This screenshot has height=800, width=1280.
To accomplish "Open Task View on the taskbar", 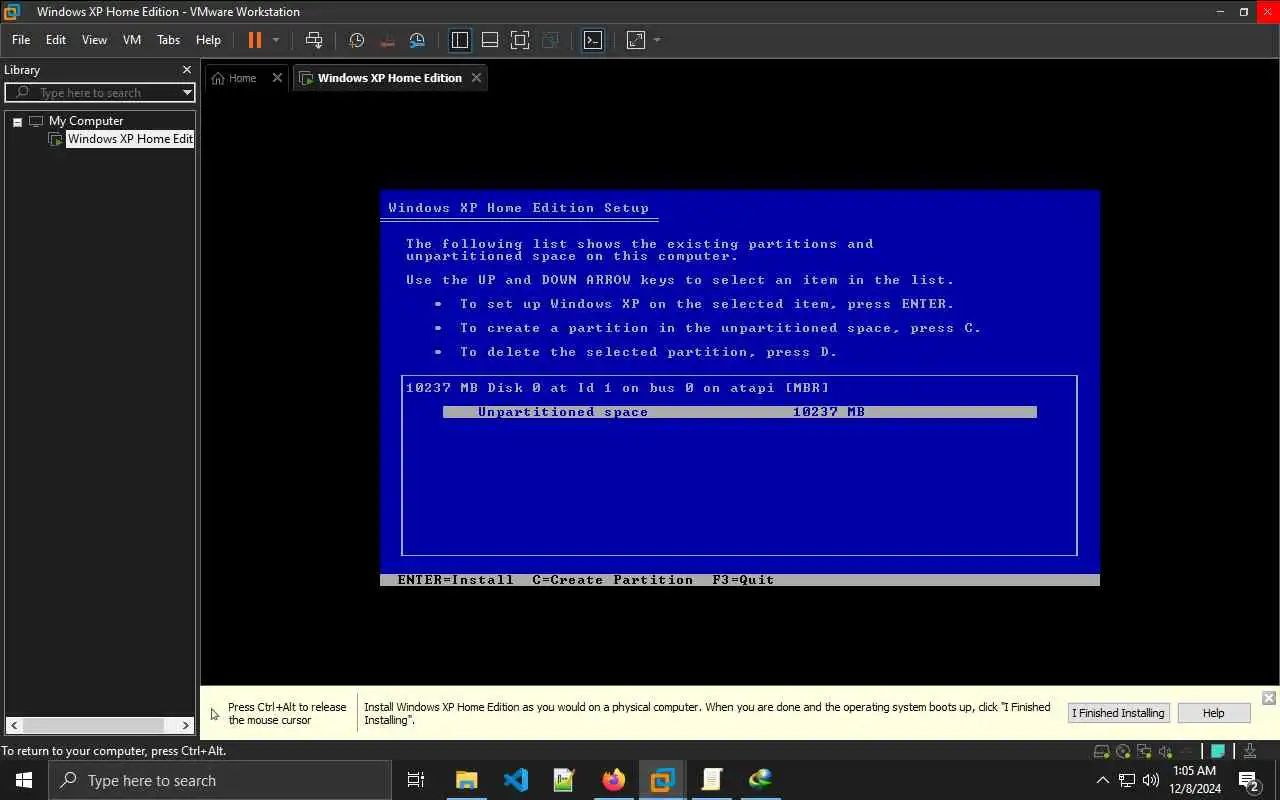I will [416, 780].
